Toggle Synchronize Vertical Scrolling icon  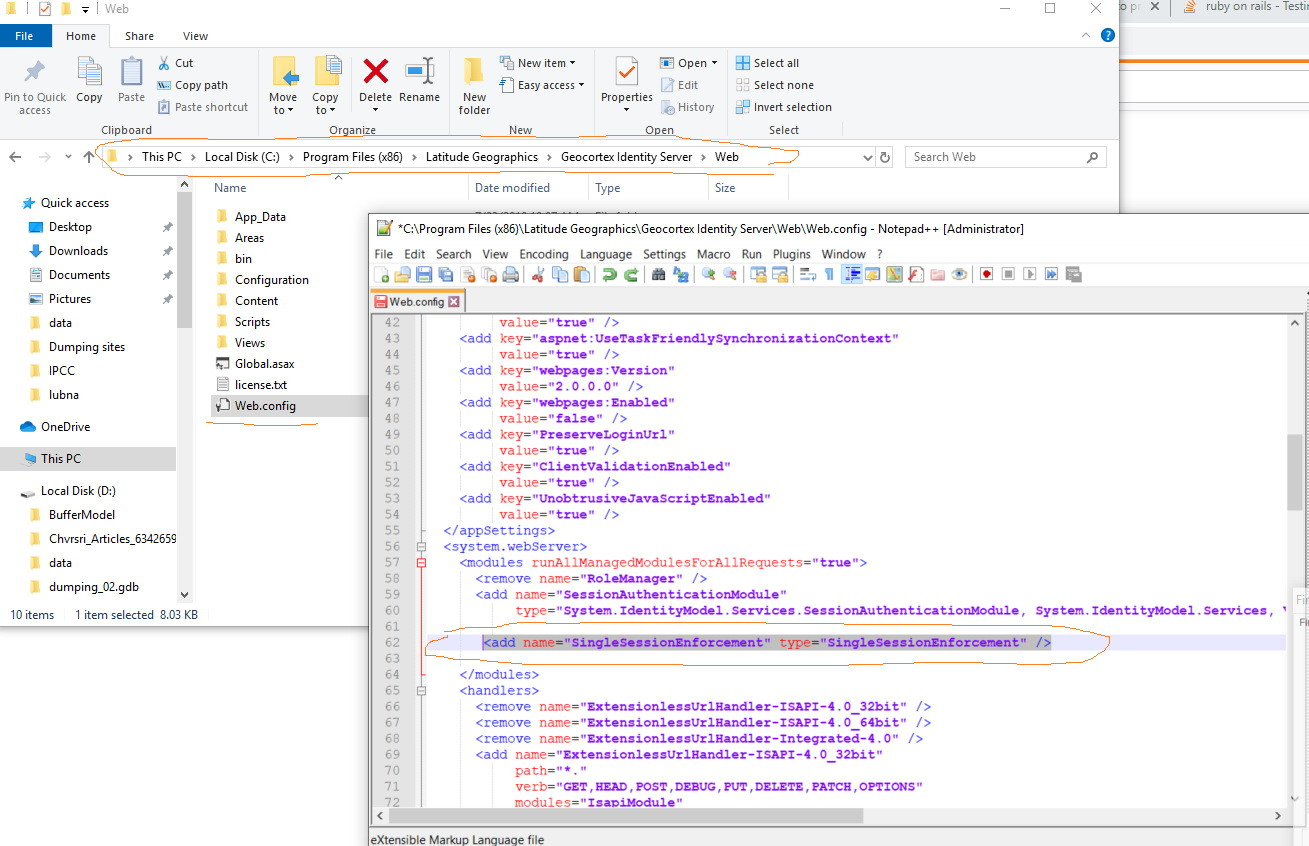(759, 275)
